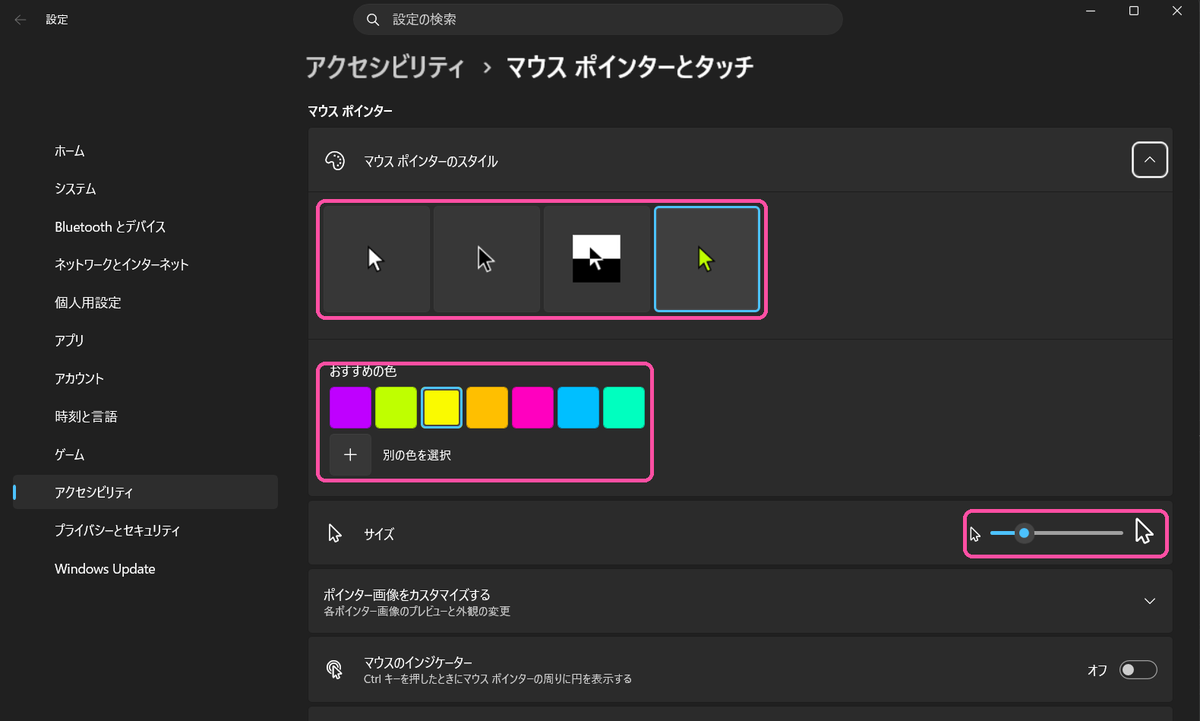Click 各ポインター画像のプレビューと外観の変更 description
Viewport: 1200px width, 721px height.
tap(417, 610)
